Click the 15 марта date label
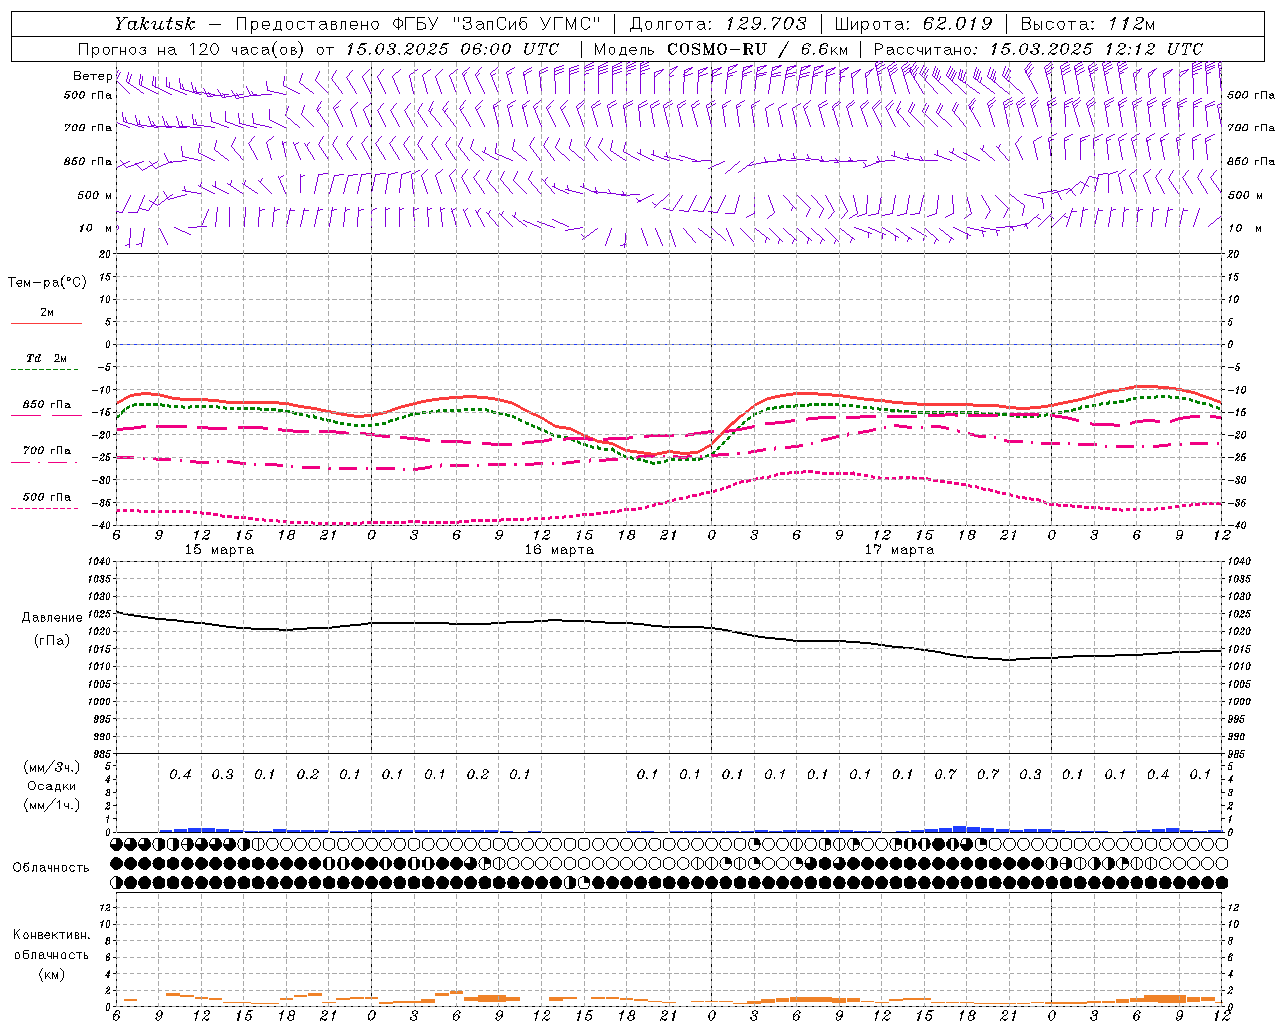The height and width of the screenshot is (1024, 1280). click(x=219, y=550)
